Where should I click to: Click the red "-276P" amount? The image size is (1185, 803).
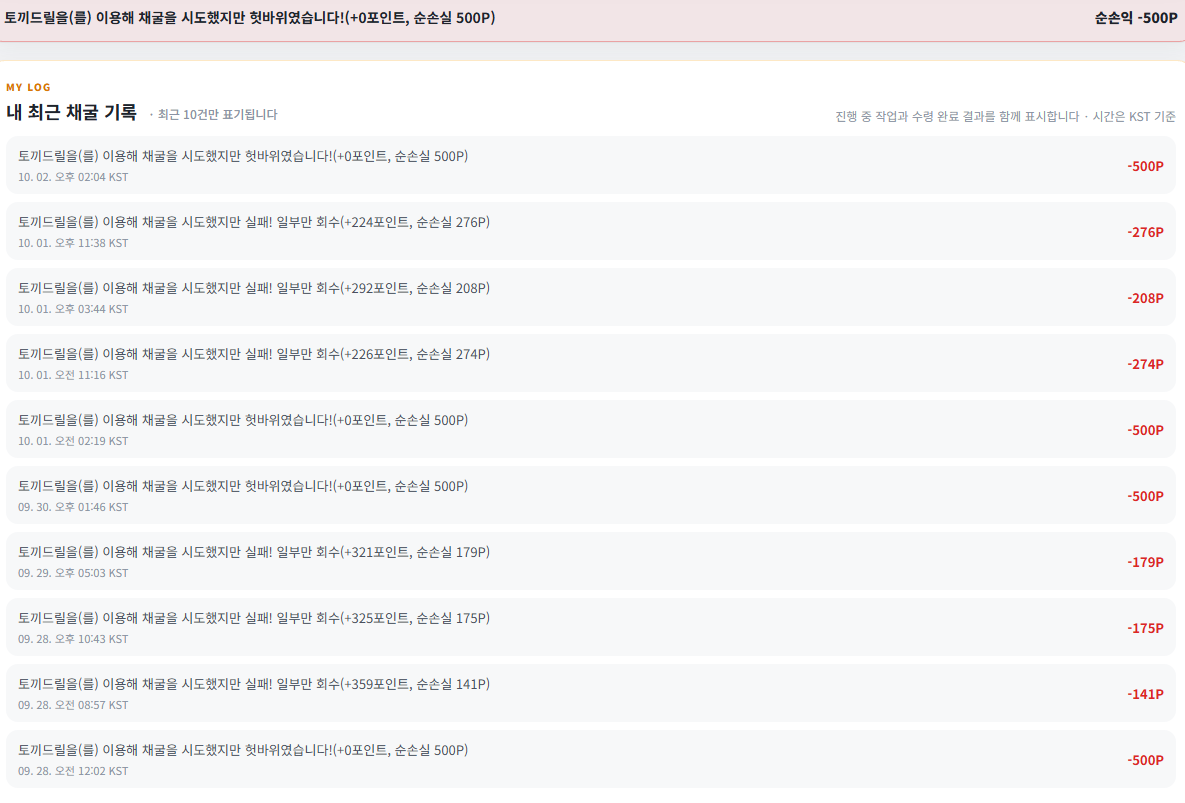[1145, 233]
